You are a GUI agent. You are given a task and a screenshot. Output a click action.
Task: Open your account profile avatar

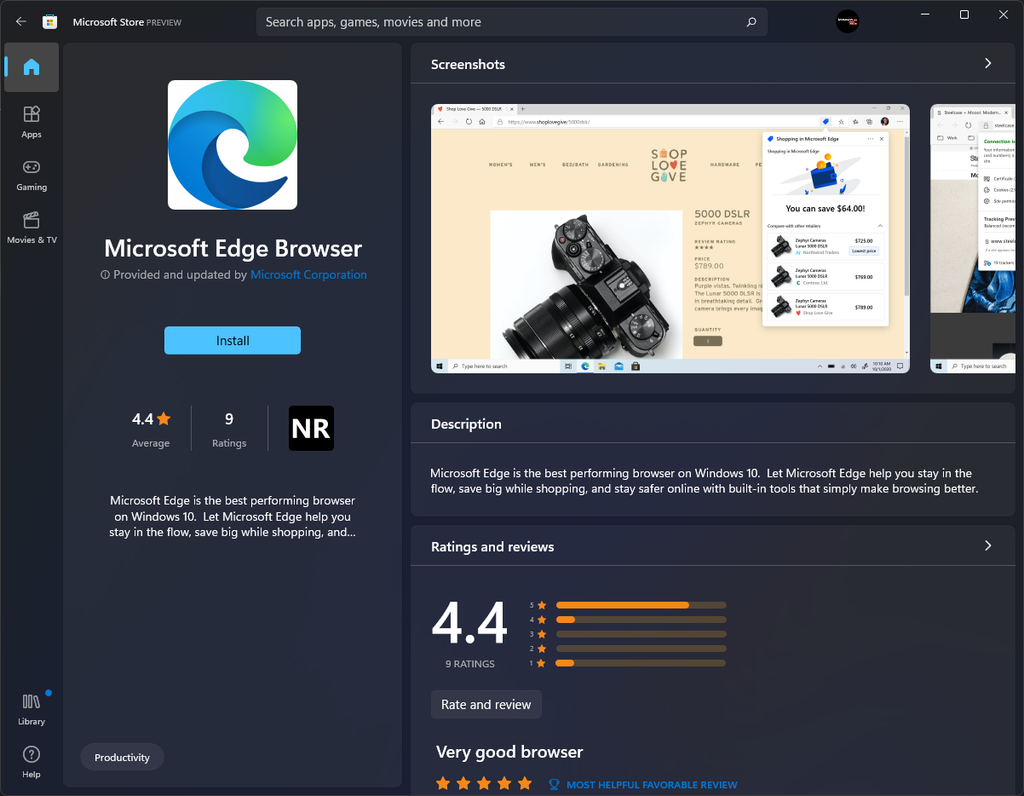[847, 21]
